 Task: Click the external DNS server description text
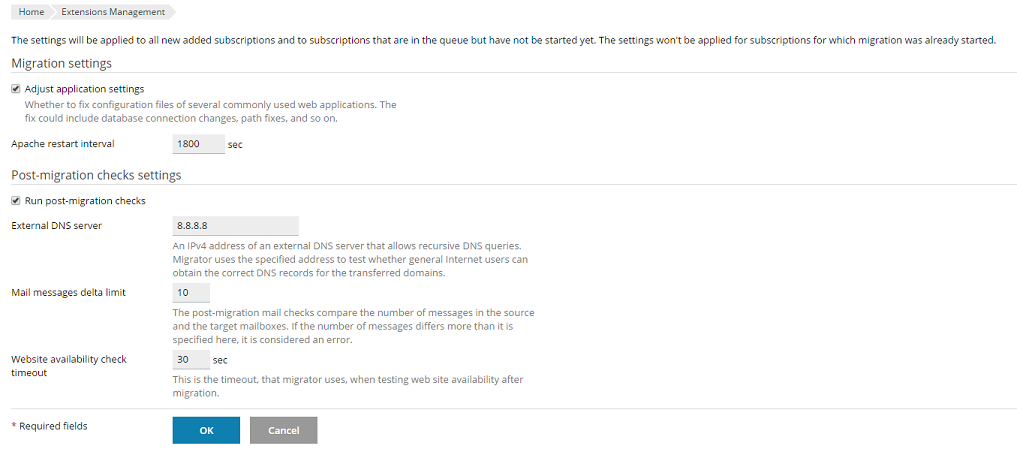coord(350,259)
